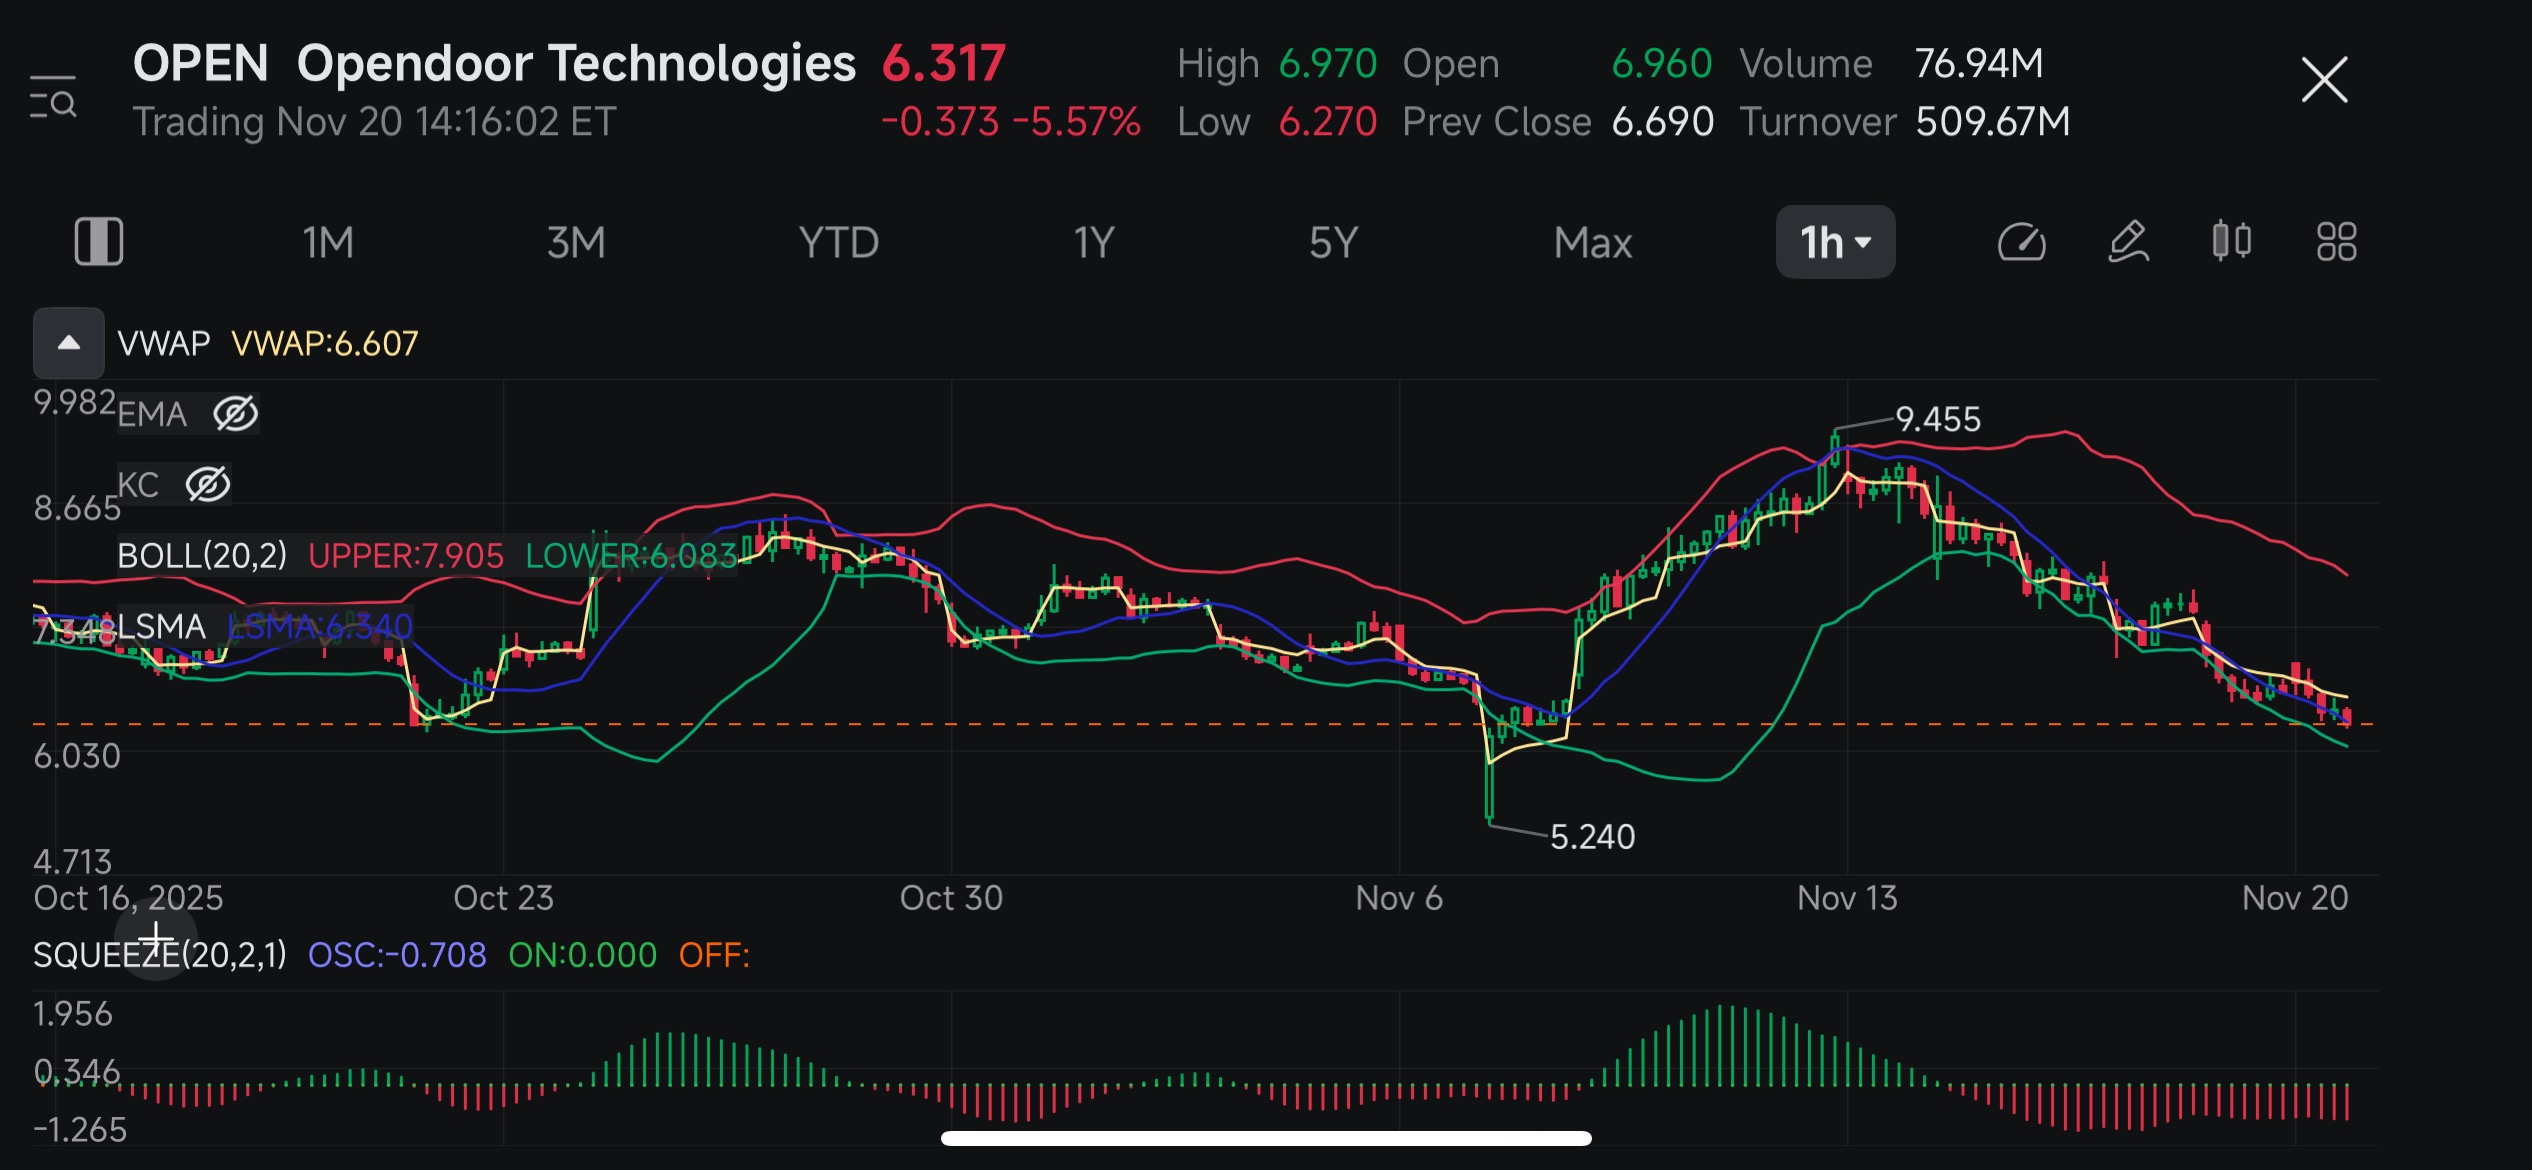Show the hidden EMA indicator
This screenshot has width=2532, height=1170.
click(x=236, y=413)
